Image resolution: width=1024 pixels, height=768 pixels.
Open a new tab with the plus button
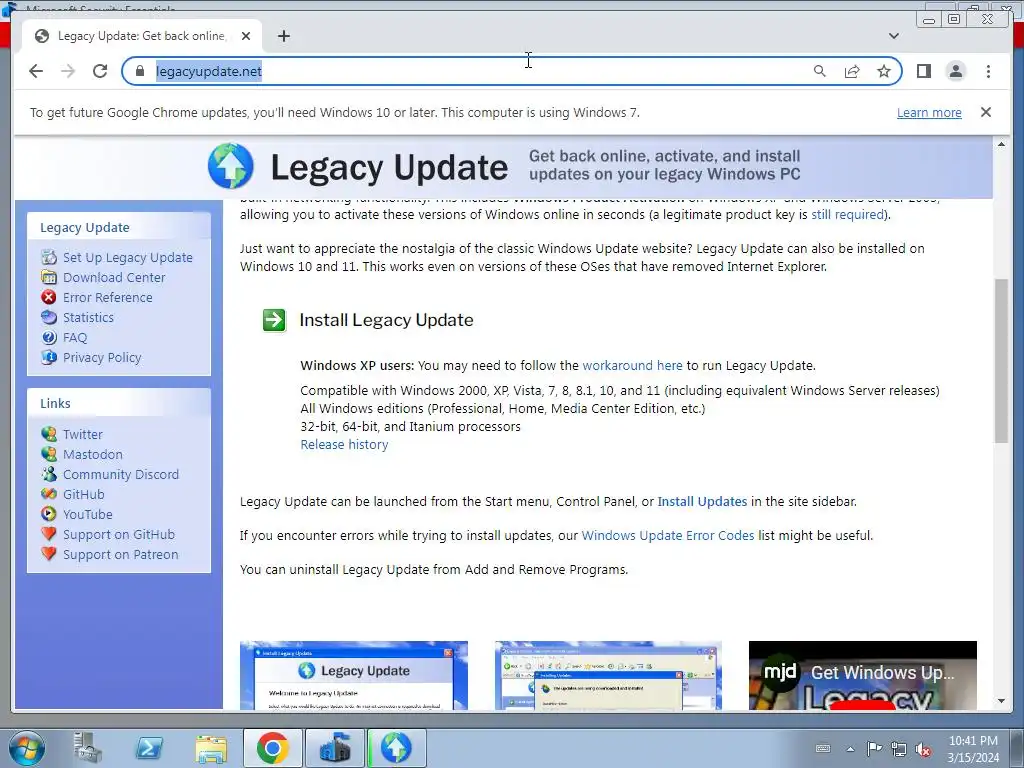283,36
